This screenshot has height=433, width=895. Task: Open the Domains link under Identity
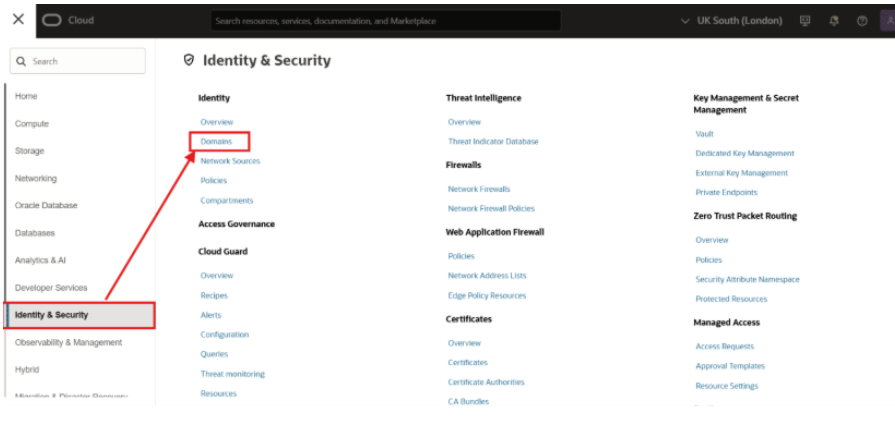[216, 141]
